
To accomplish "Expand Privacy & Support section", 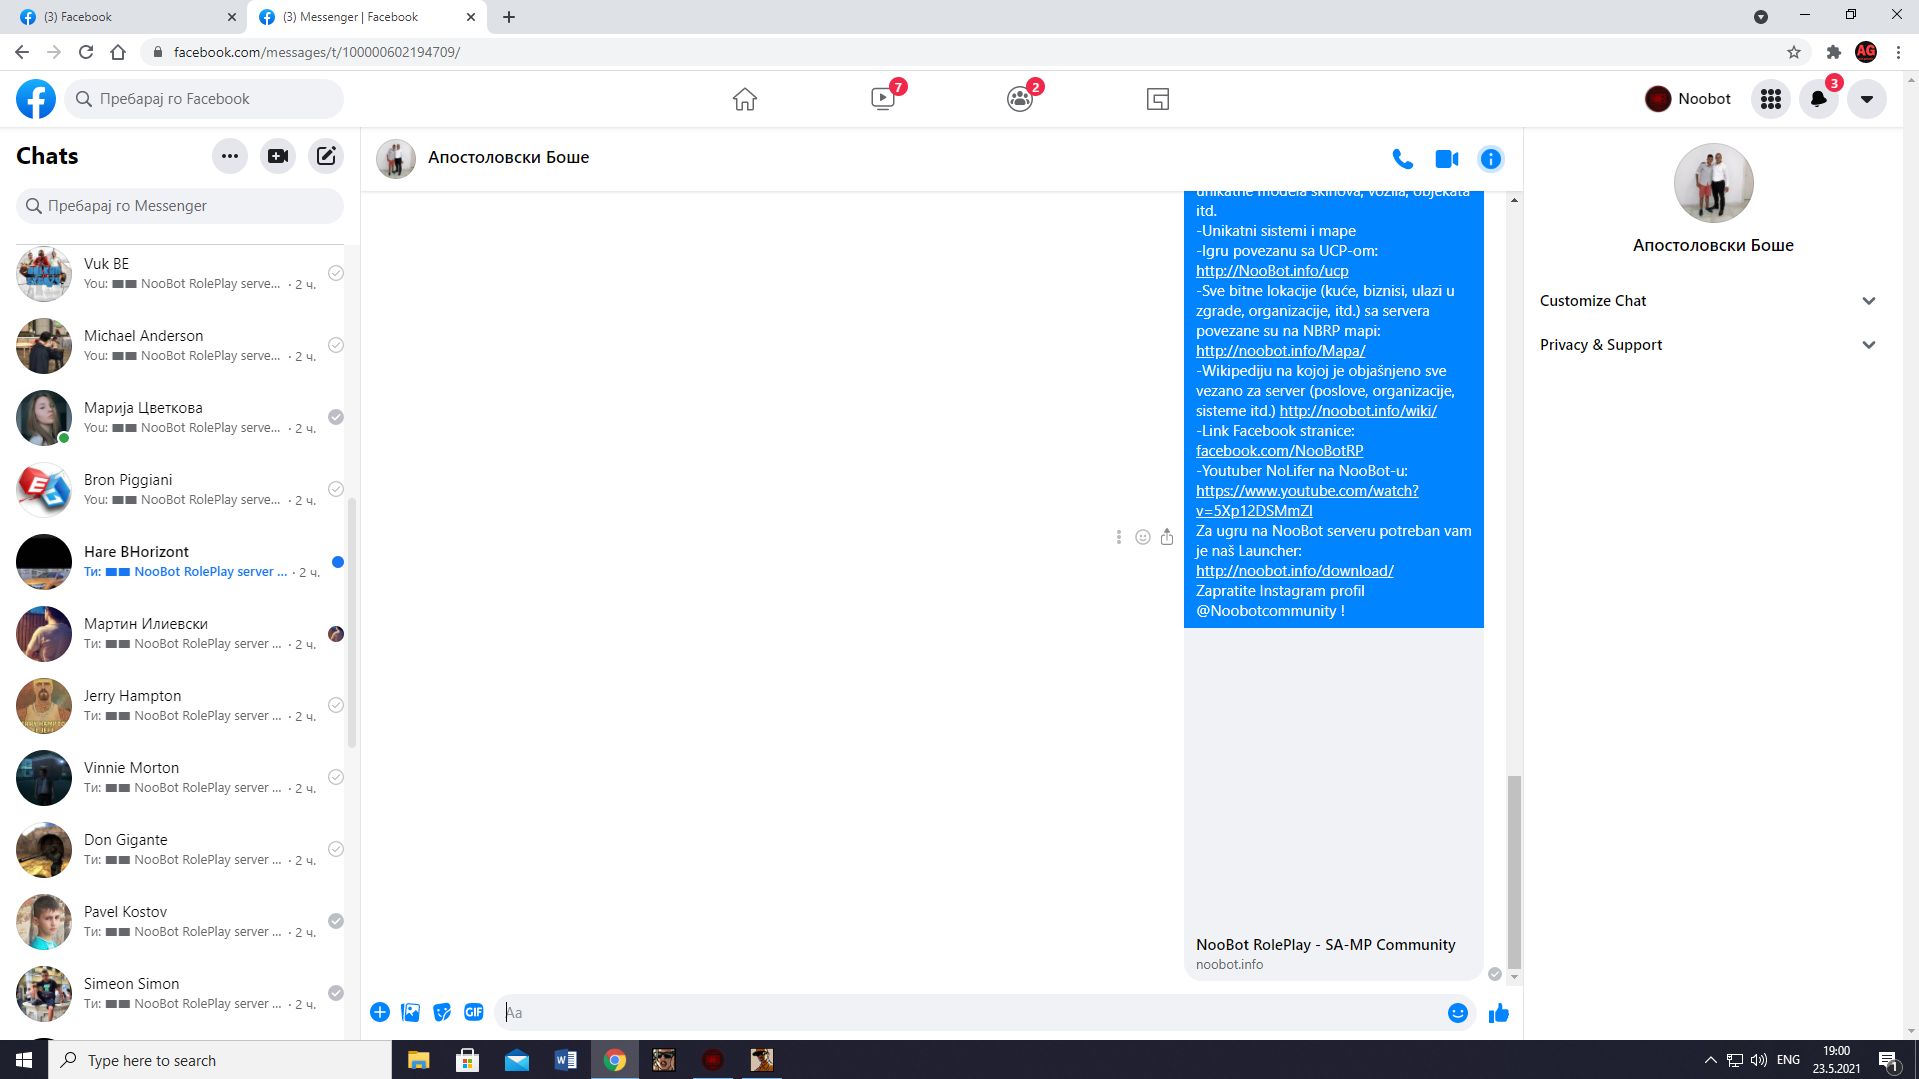I will (1708, 345).
